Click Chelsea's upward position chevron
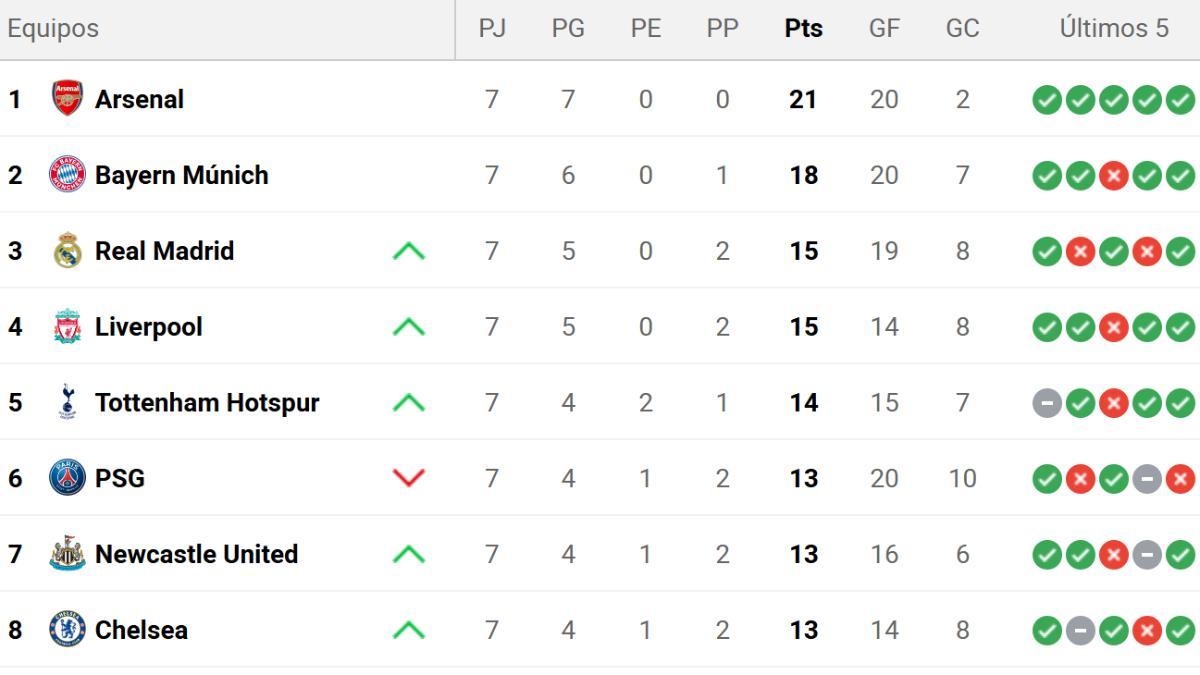This screenshot has height=675, width=1200. pos(408,630)
